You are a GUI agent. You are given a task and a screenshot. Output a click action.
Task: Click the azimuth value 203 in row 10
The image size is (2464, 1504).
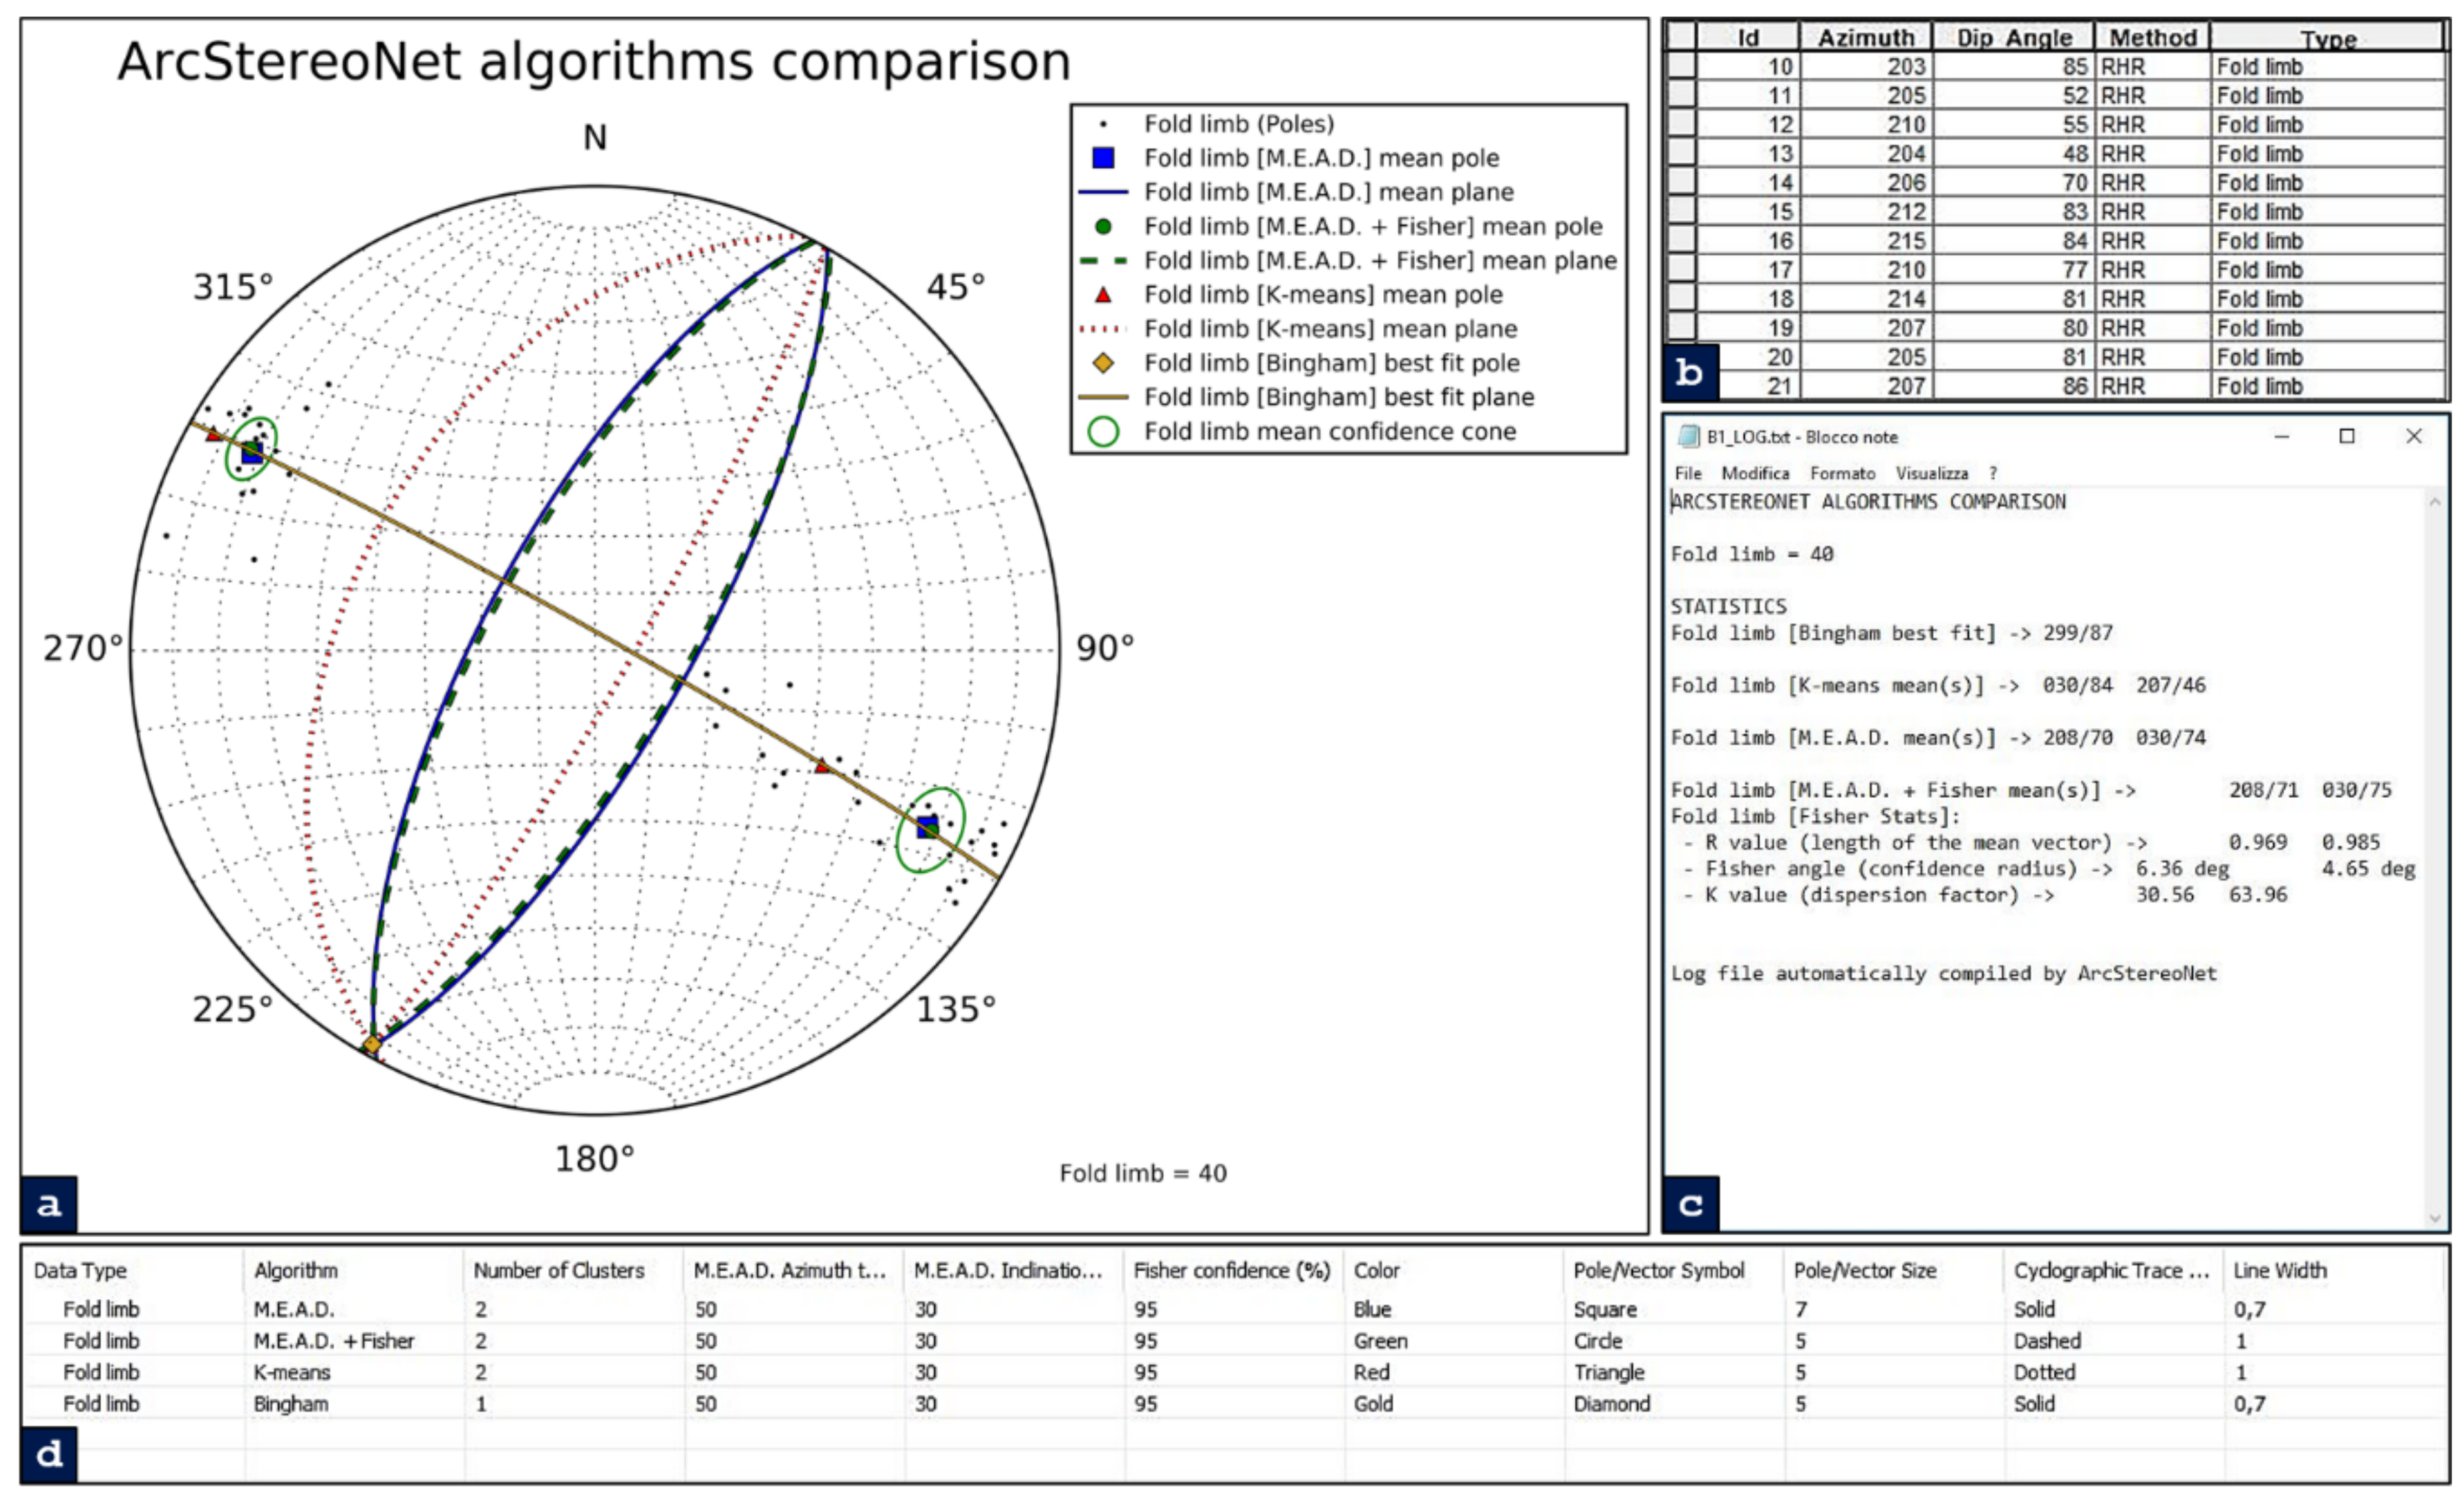click(1906, 66)
